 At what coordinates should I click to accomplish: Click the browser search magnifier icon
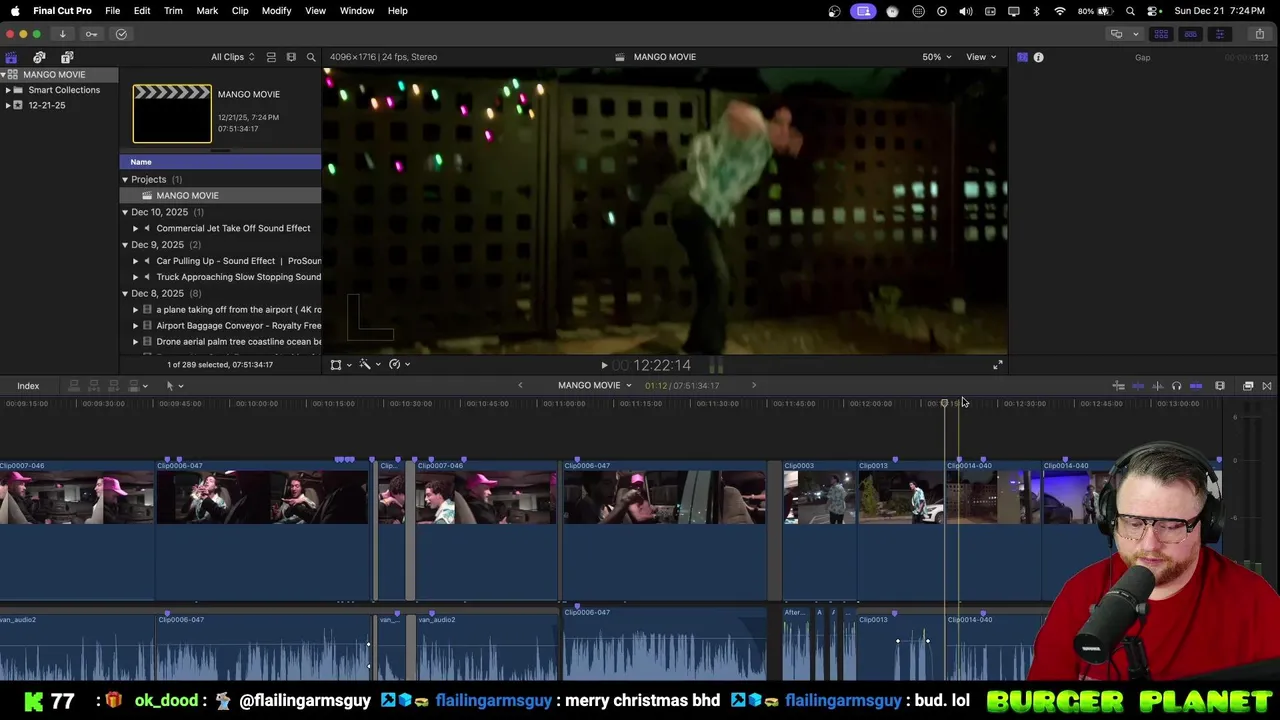click(x=311, y=57)
